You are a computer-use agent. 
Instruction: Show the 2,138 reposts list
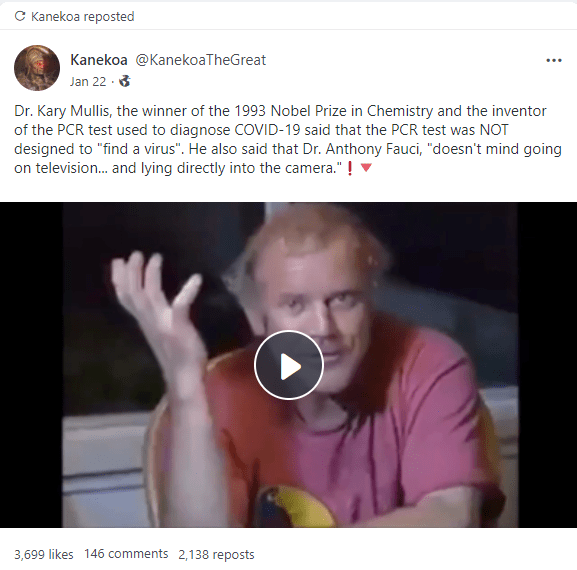click(x=216, y=554)
